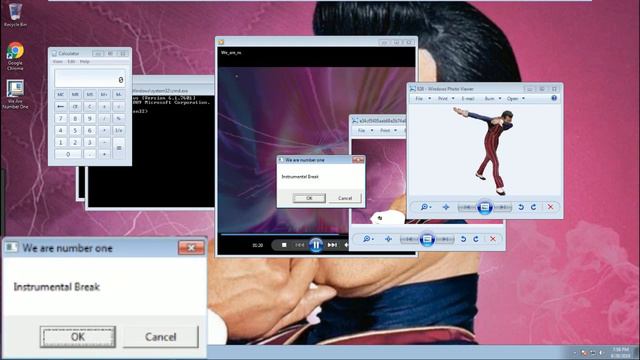Close the large We are number one dialog
Viewport: 640px width, 360px height.
[x=191, y=248]
